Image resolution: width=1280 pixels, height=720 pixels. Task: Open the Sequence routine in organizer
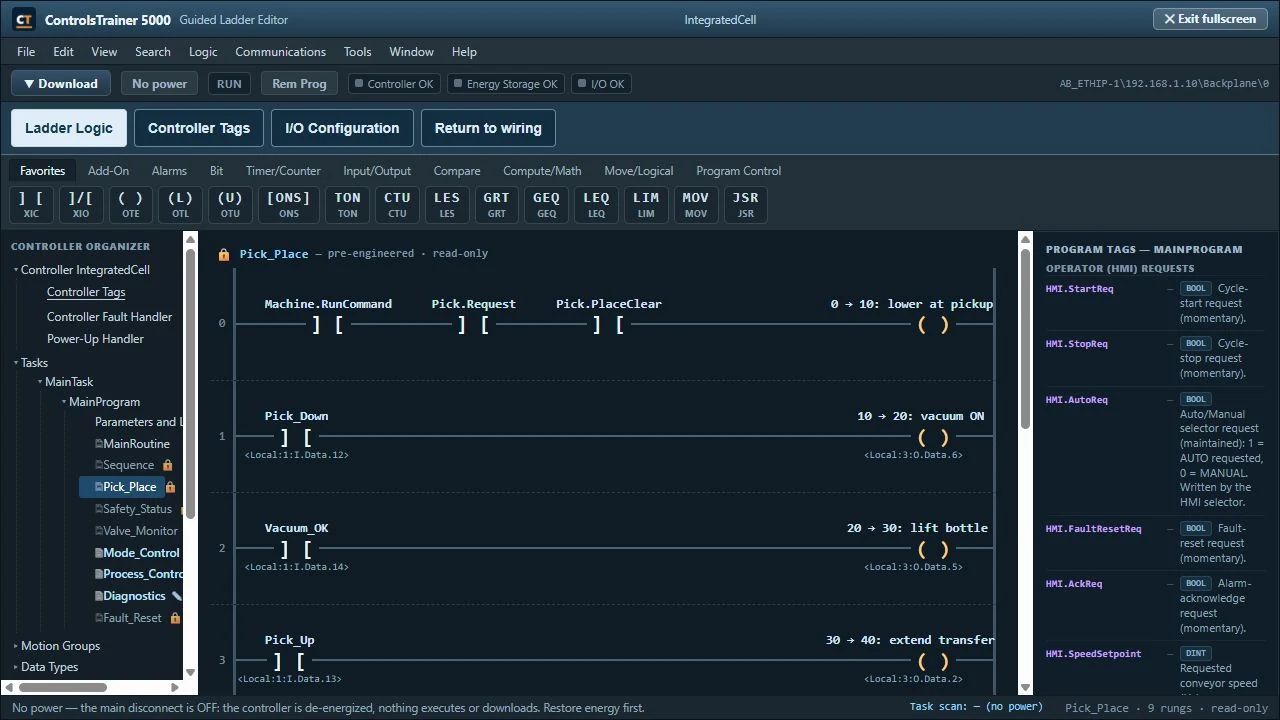point(129,465)
